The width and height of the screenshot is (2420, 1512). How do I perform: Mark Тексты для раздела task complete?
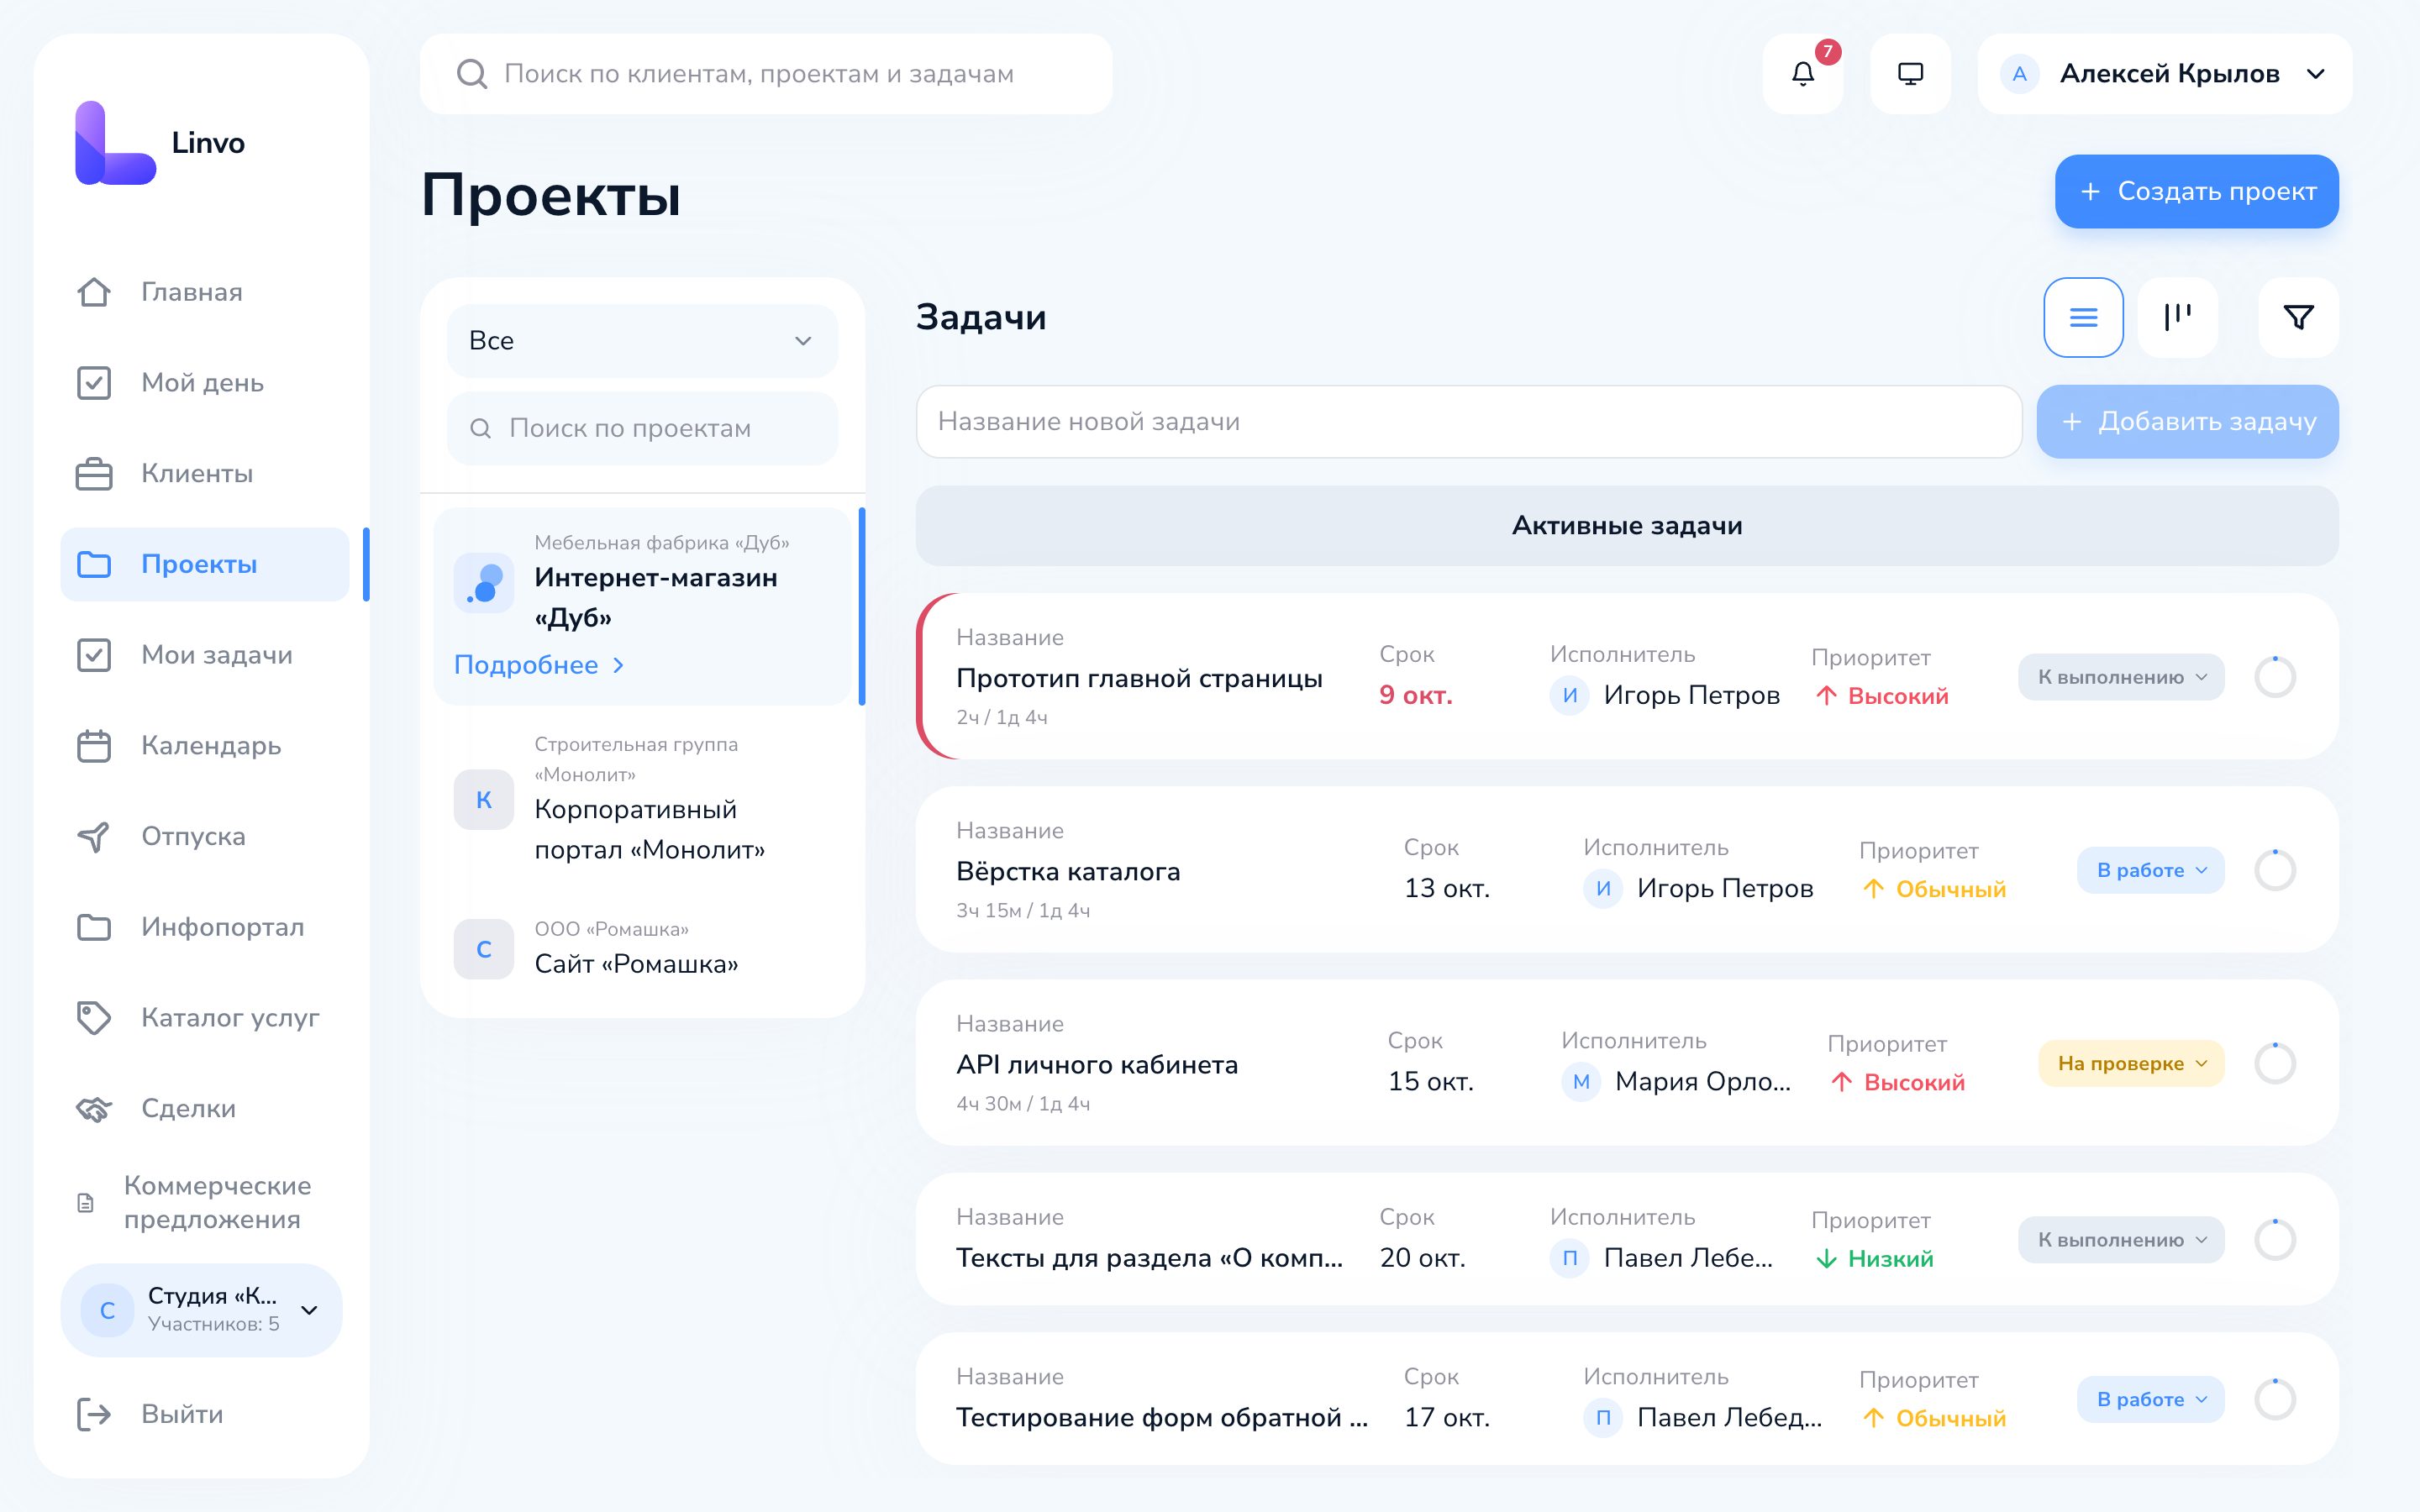(x=2275, y=1240)
